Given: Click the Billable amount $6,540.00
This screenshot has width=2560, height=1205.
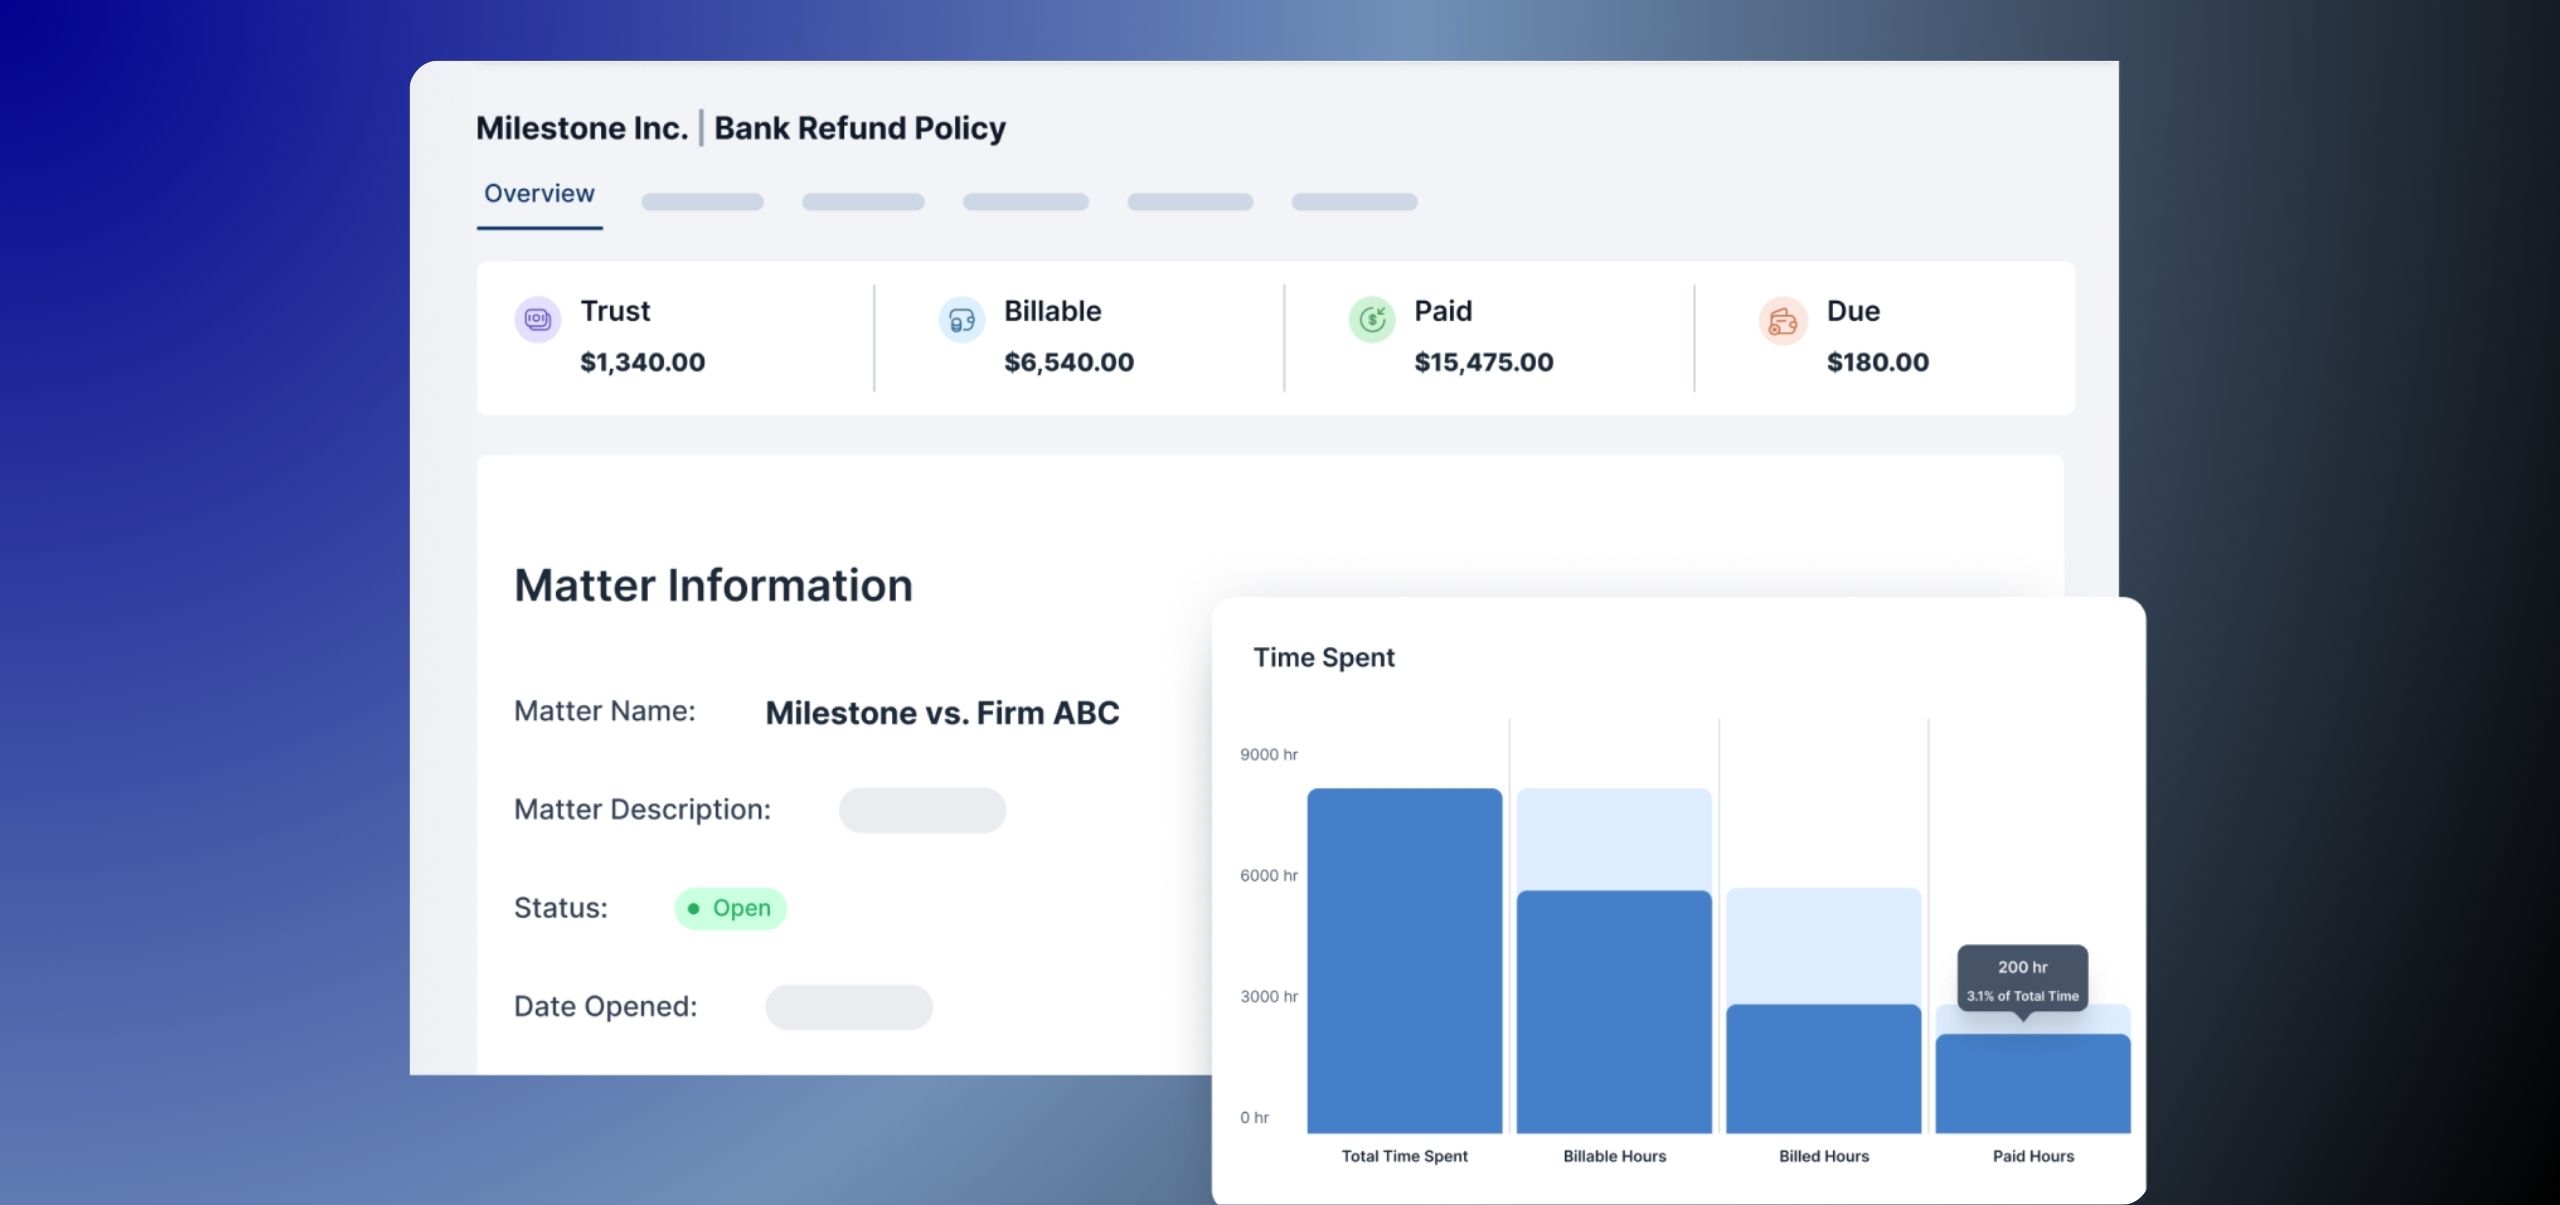Looking at the screenshot, I should pyautogui.click(x=1069, y=362).
